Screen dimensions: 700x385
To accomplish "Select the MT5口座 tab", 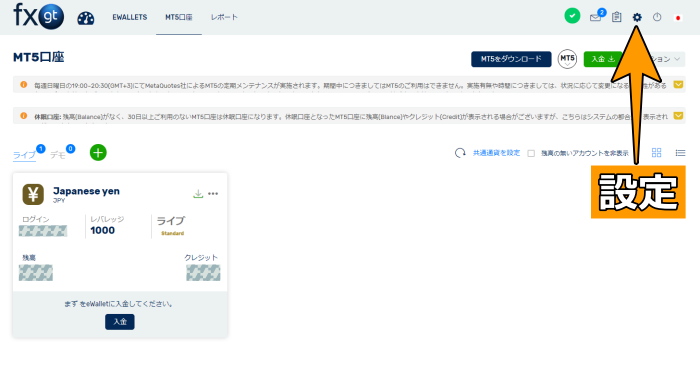I will coord(179,17).
